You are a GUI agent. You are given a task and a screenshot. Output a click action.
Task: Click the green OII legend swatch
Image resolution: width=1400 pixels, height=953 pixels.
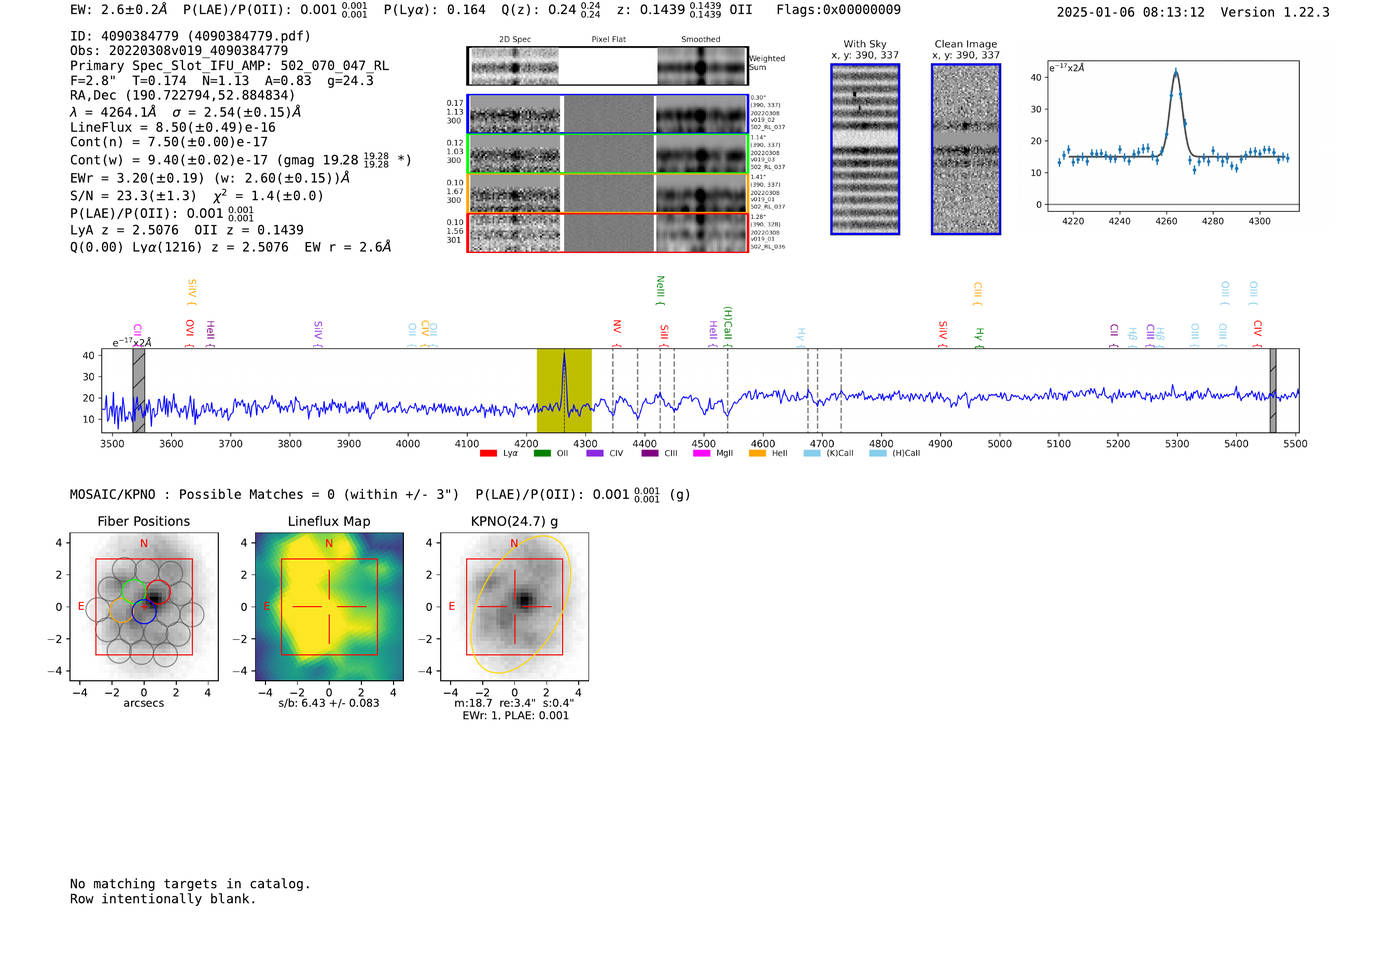click(x=542, y=453)
